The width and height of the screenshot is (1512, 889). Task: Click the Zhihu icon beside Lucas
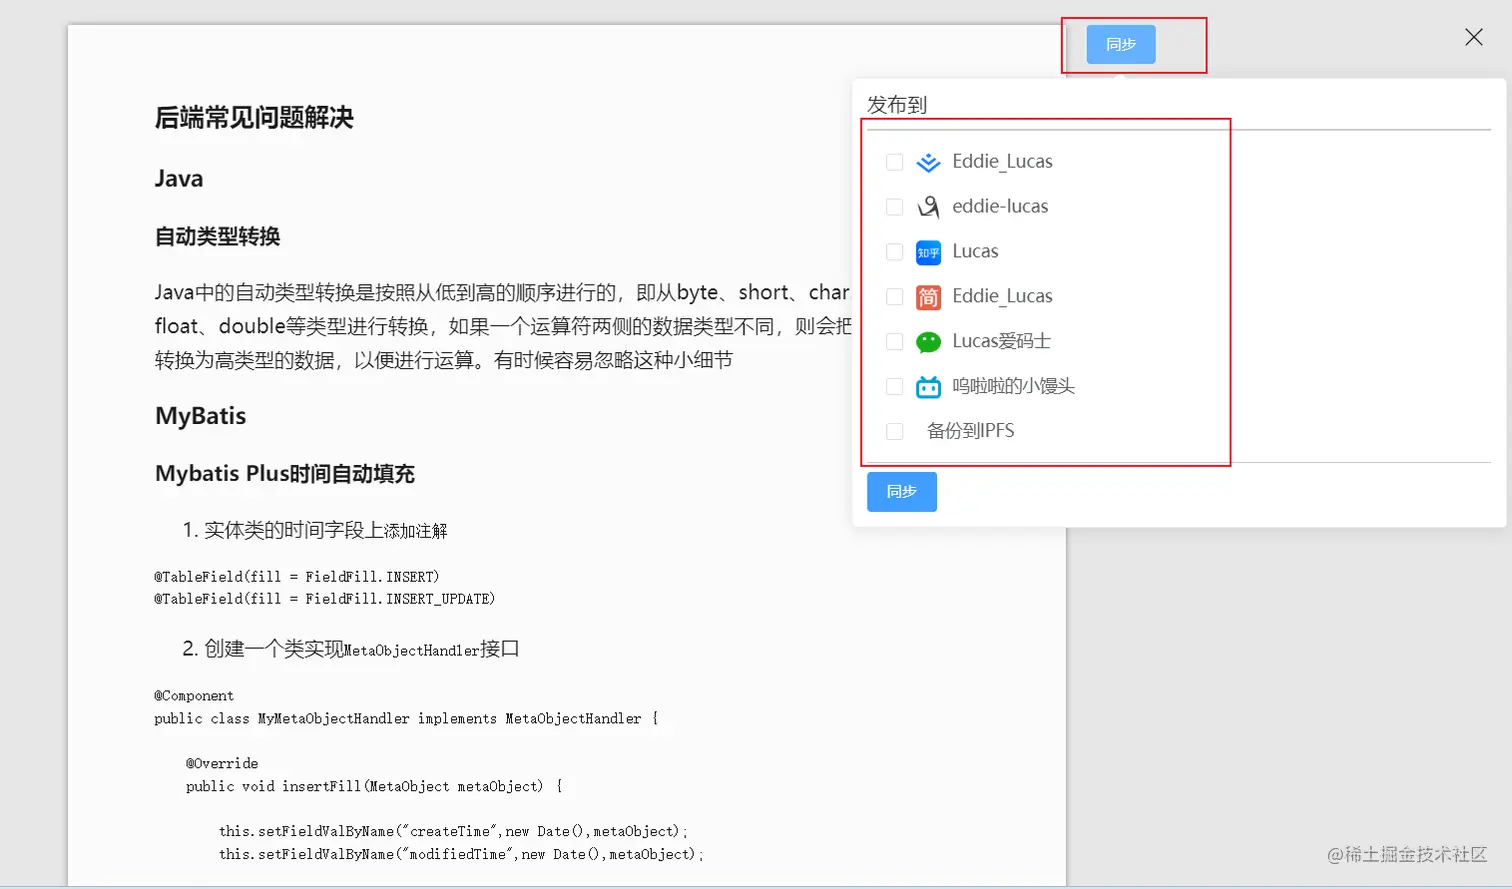pyautogui.click(x=928, y=252)
